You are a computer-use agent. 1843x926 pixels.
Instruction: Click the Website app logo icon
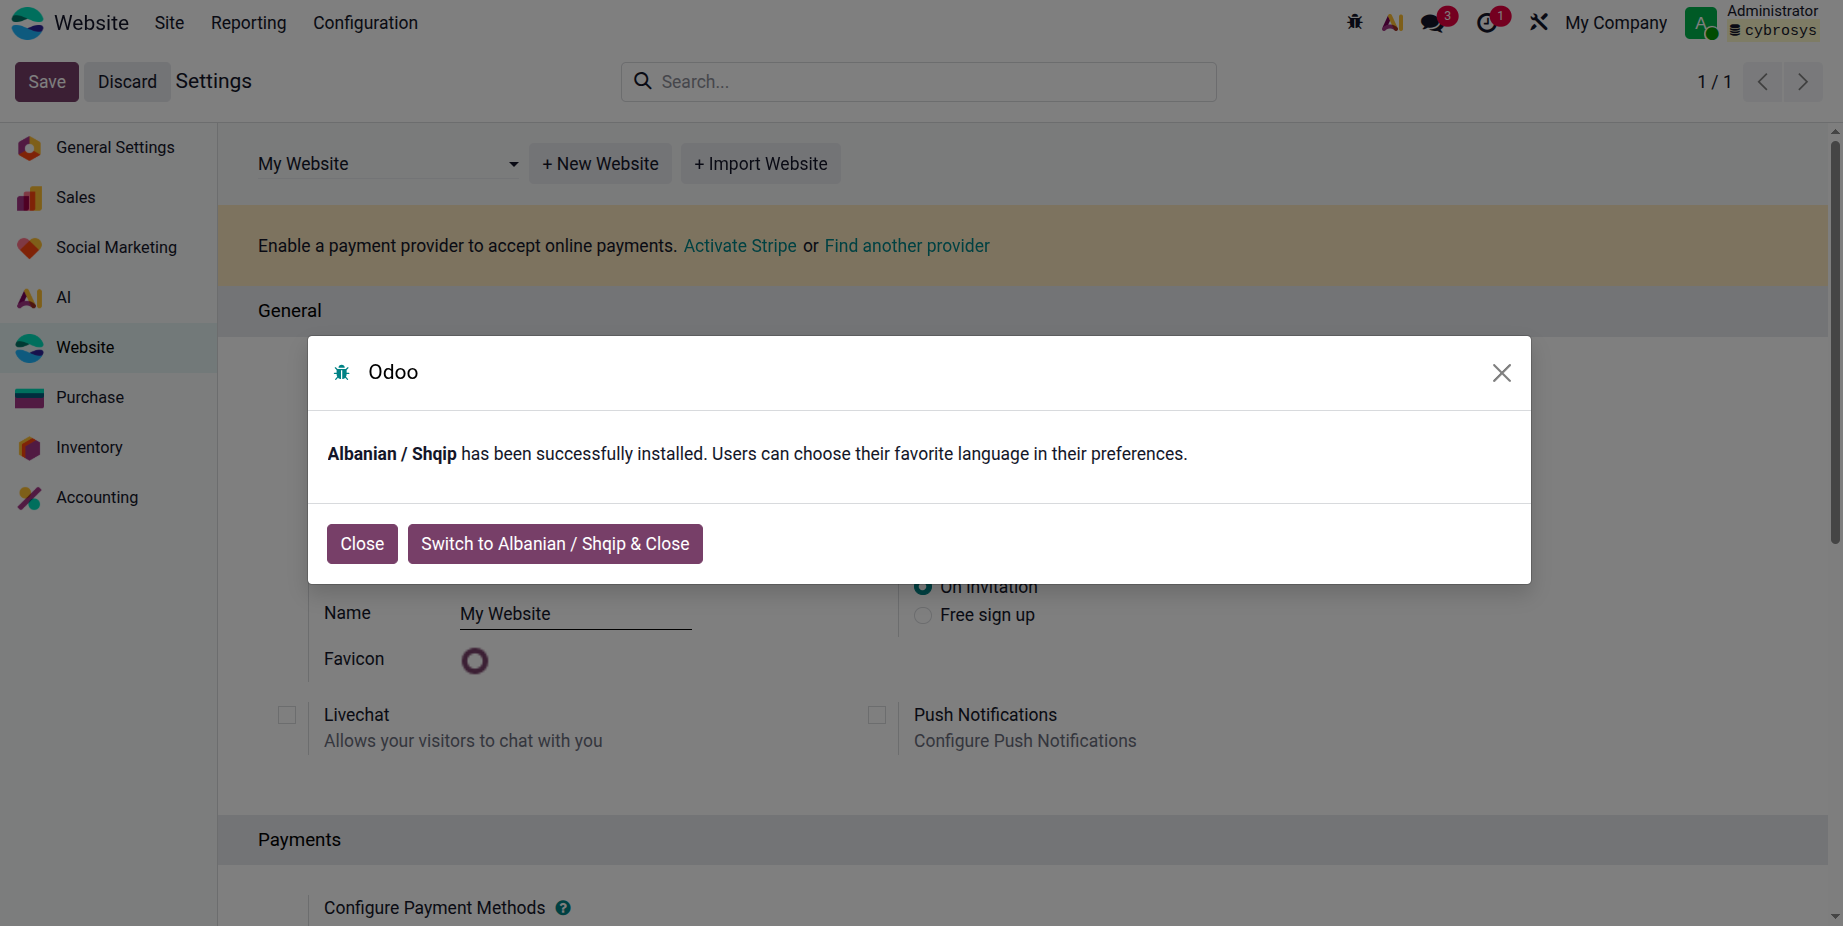tap(27, 23)
